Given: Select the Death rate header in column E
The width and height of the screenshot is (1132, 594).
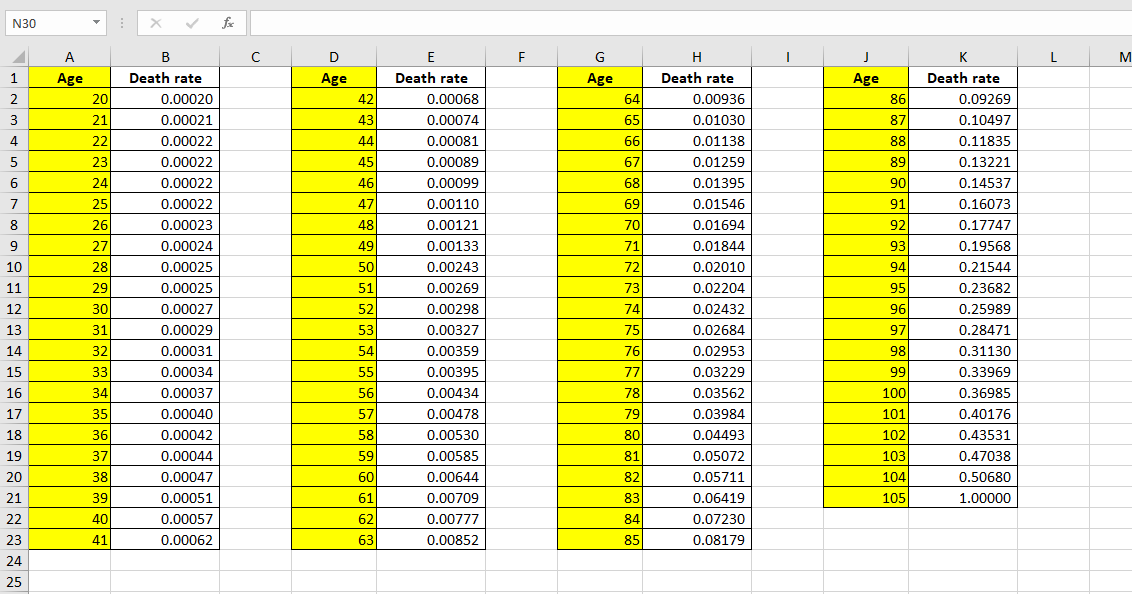Looking at the screenshot, I should (x=430, y=78).
